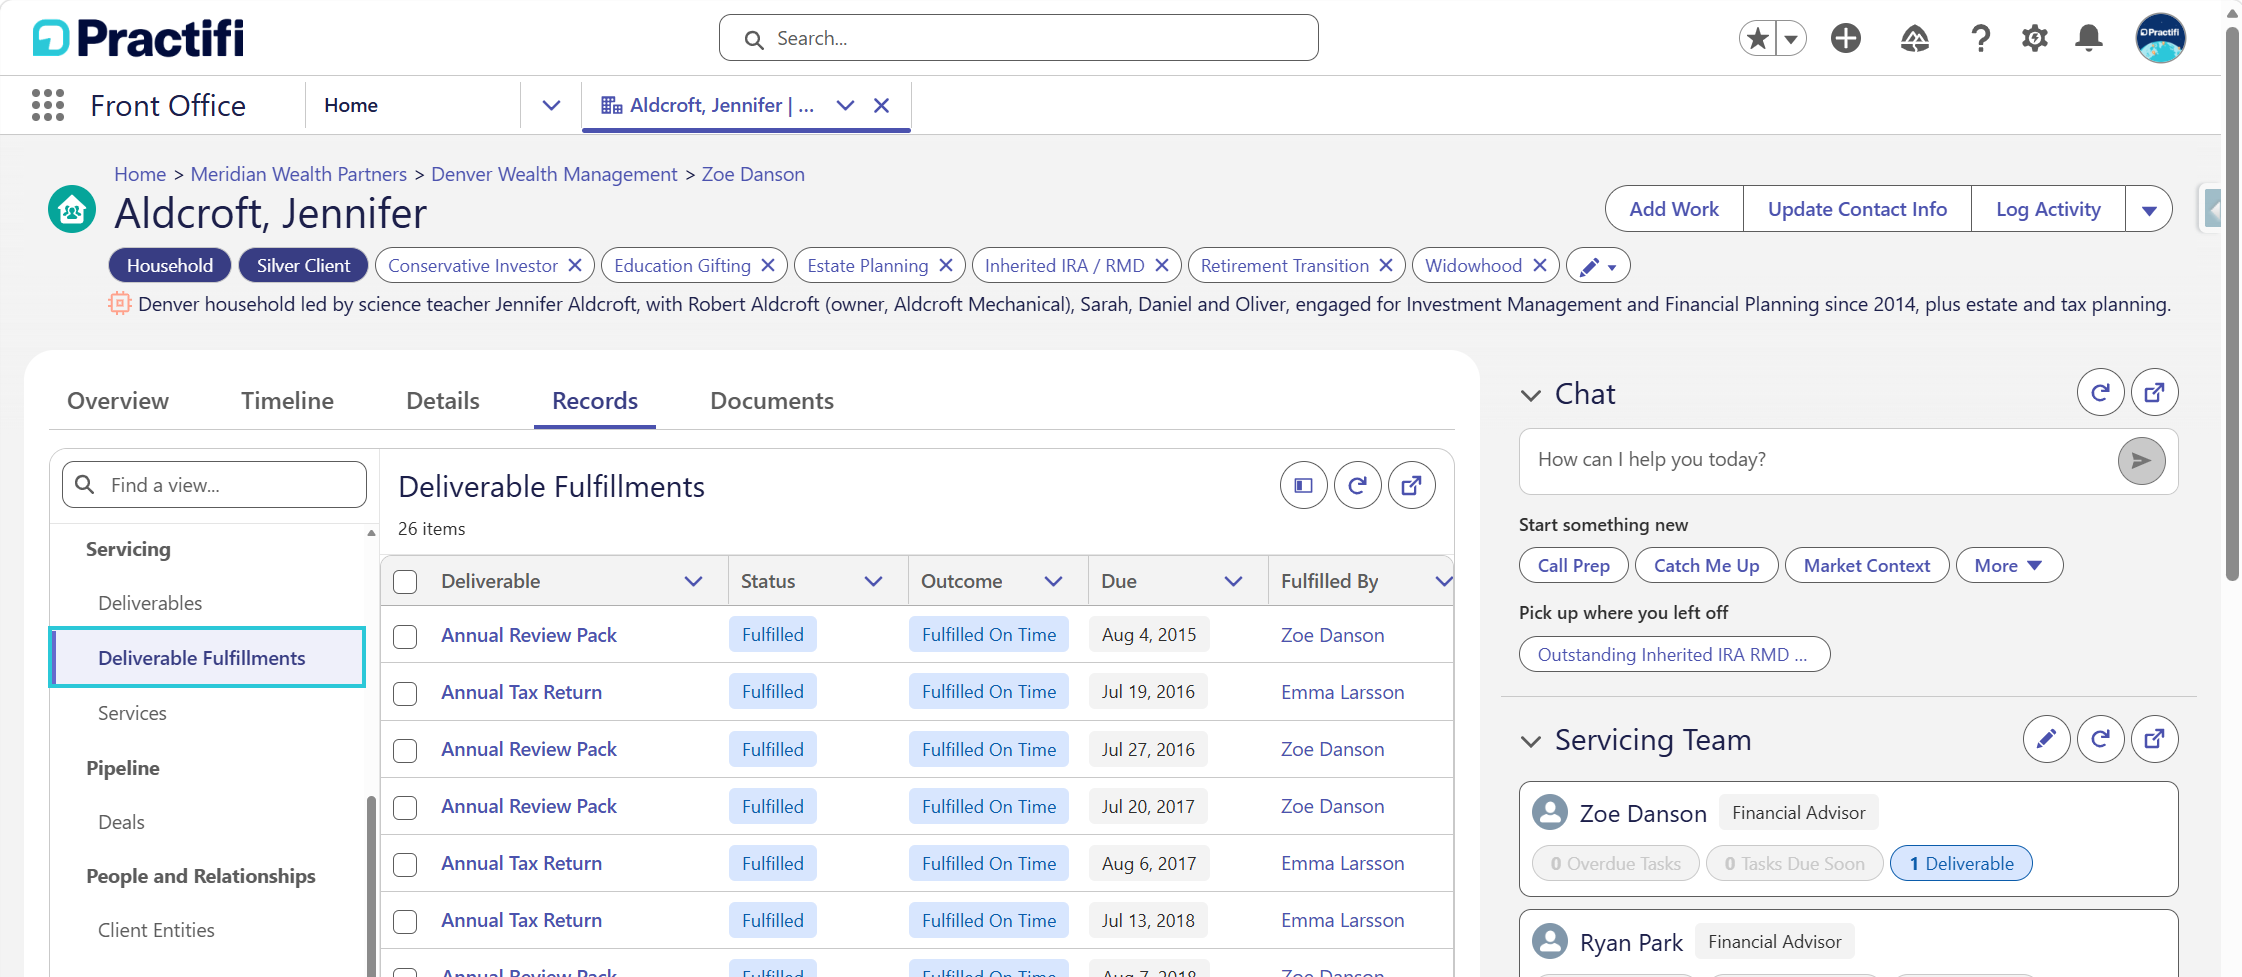
Task: Open the Deliverable column menu
Action: click(693, 581)
